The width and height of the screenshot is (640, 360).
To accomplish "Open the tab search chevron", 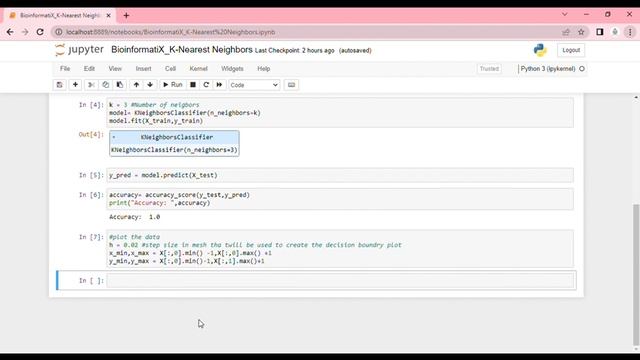I will [x=564, y=14].
